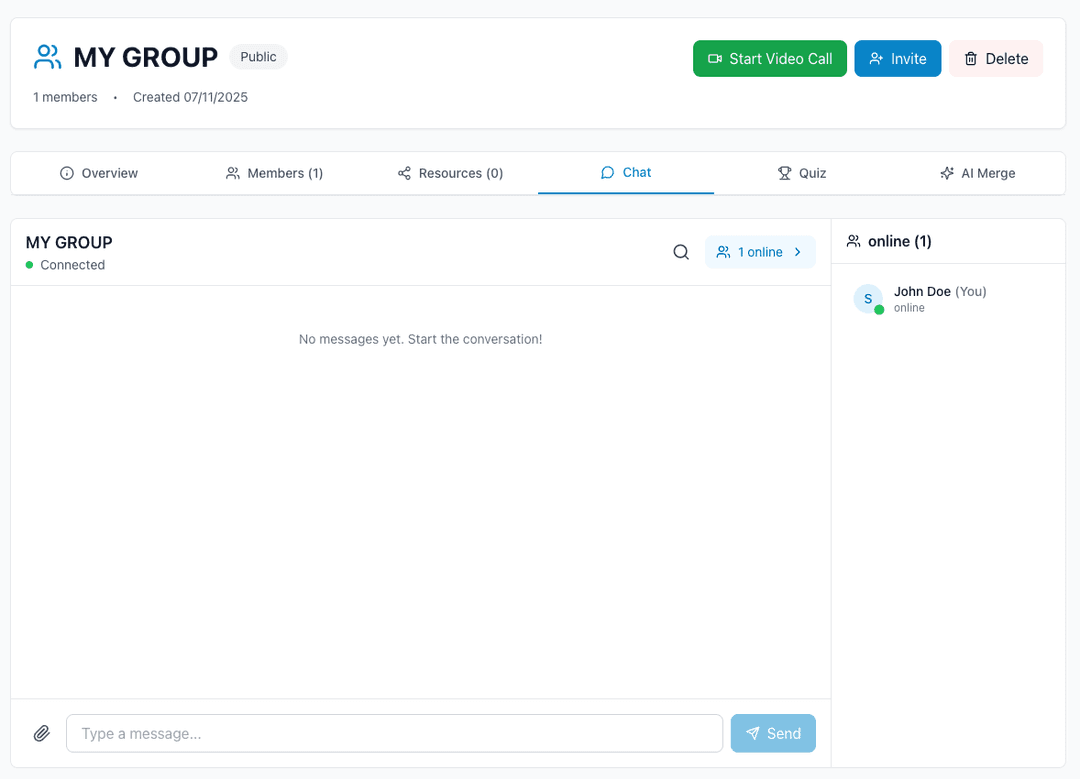Click the paperclip attach file icon
The width and height of the screenshot is (1080, 779).
(x=42, y=733)
